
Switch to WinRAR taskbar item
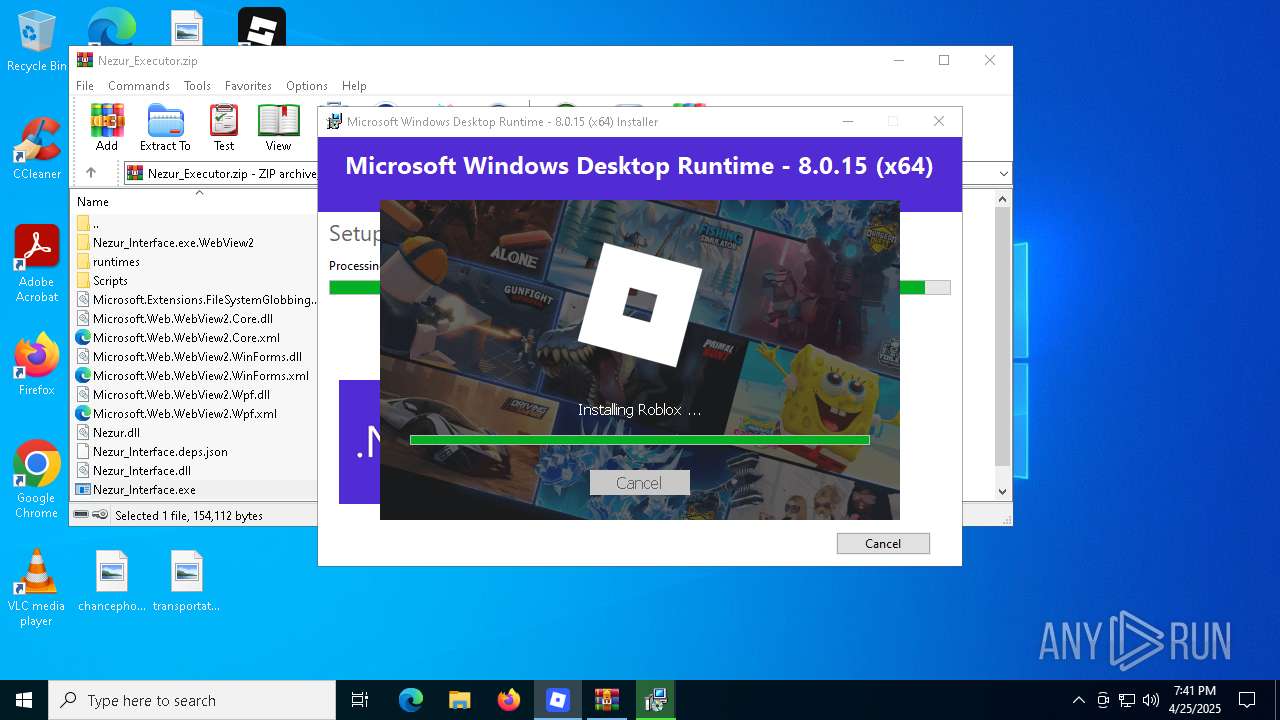tap(607, 700)
